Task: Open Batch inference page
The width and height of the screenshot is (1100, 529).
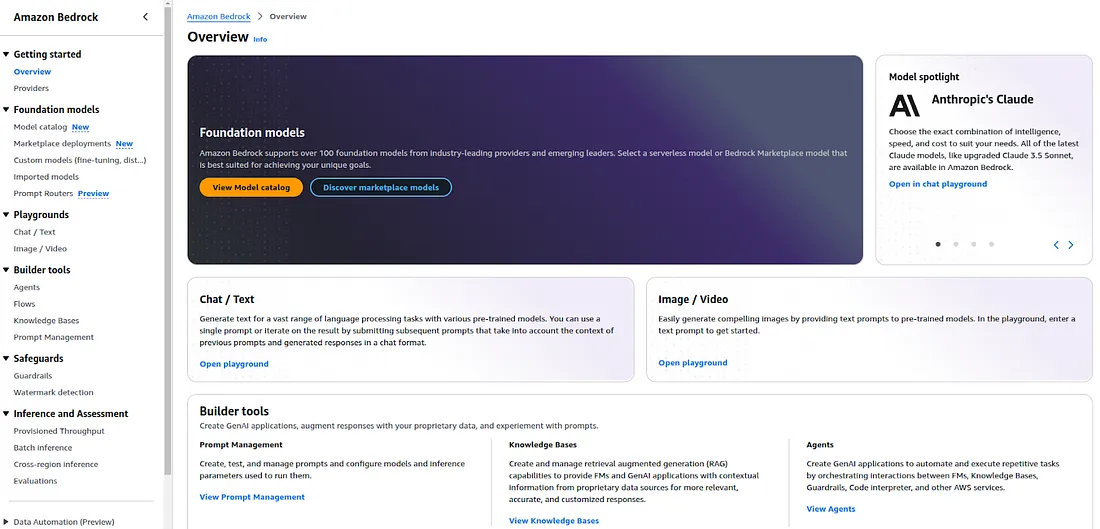Action: coord(43,448)
